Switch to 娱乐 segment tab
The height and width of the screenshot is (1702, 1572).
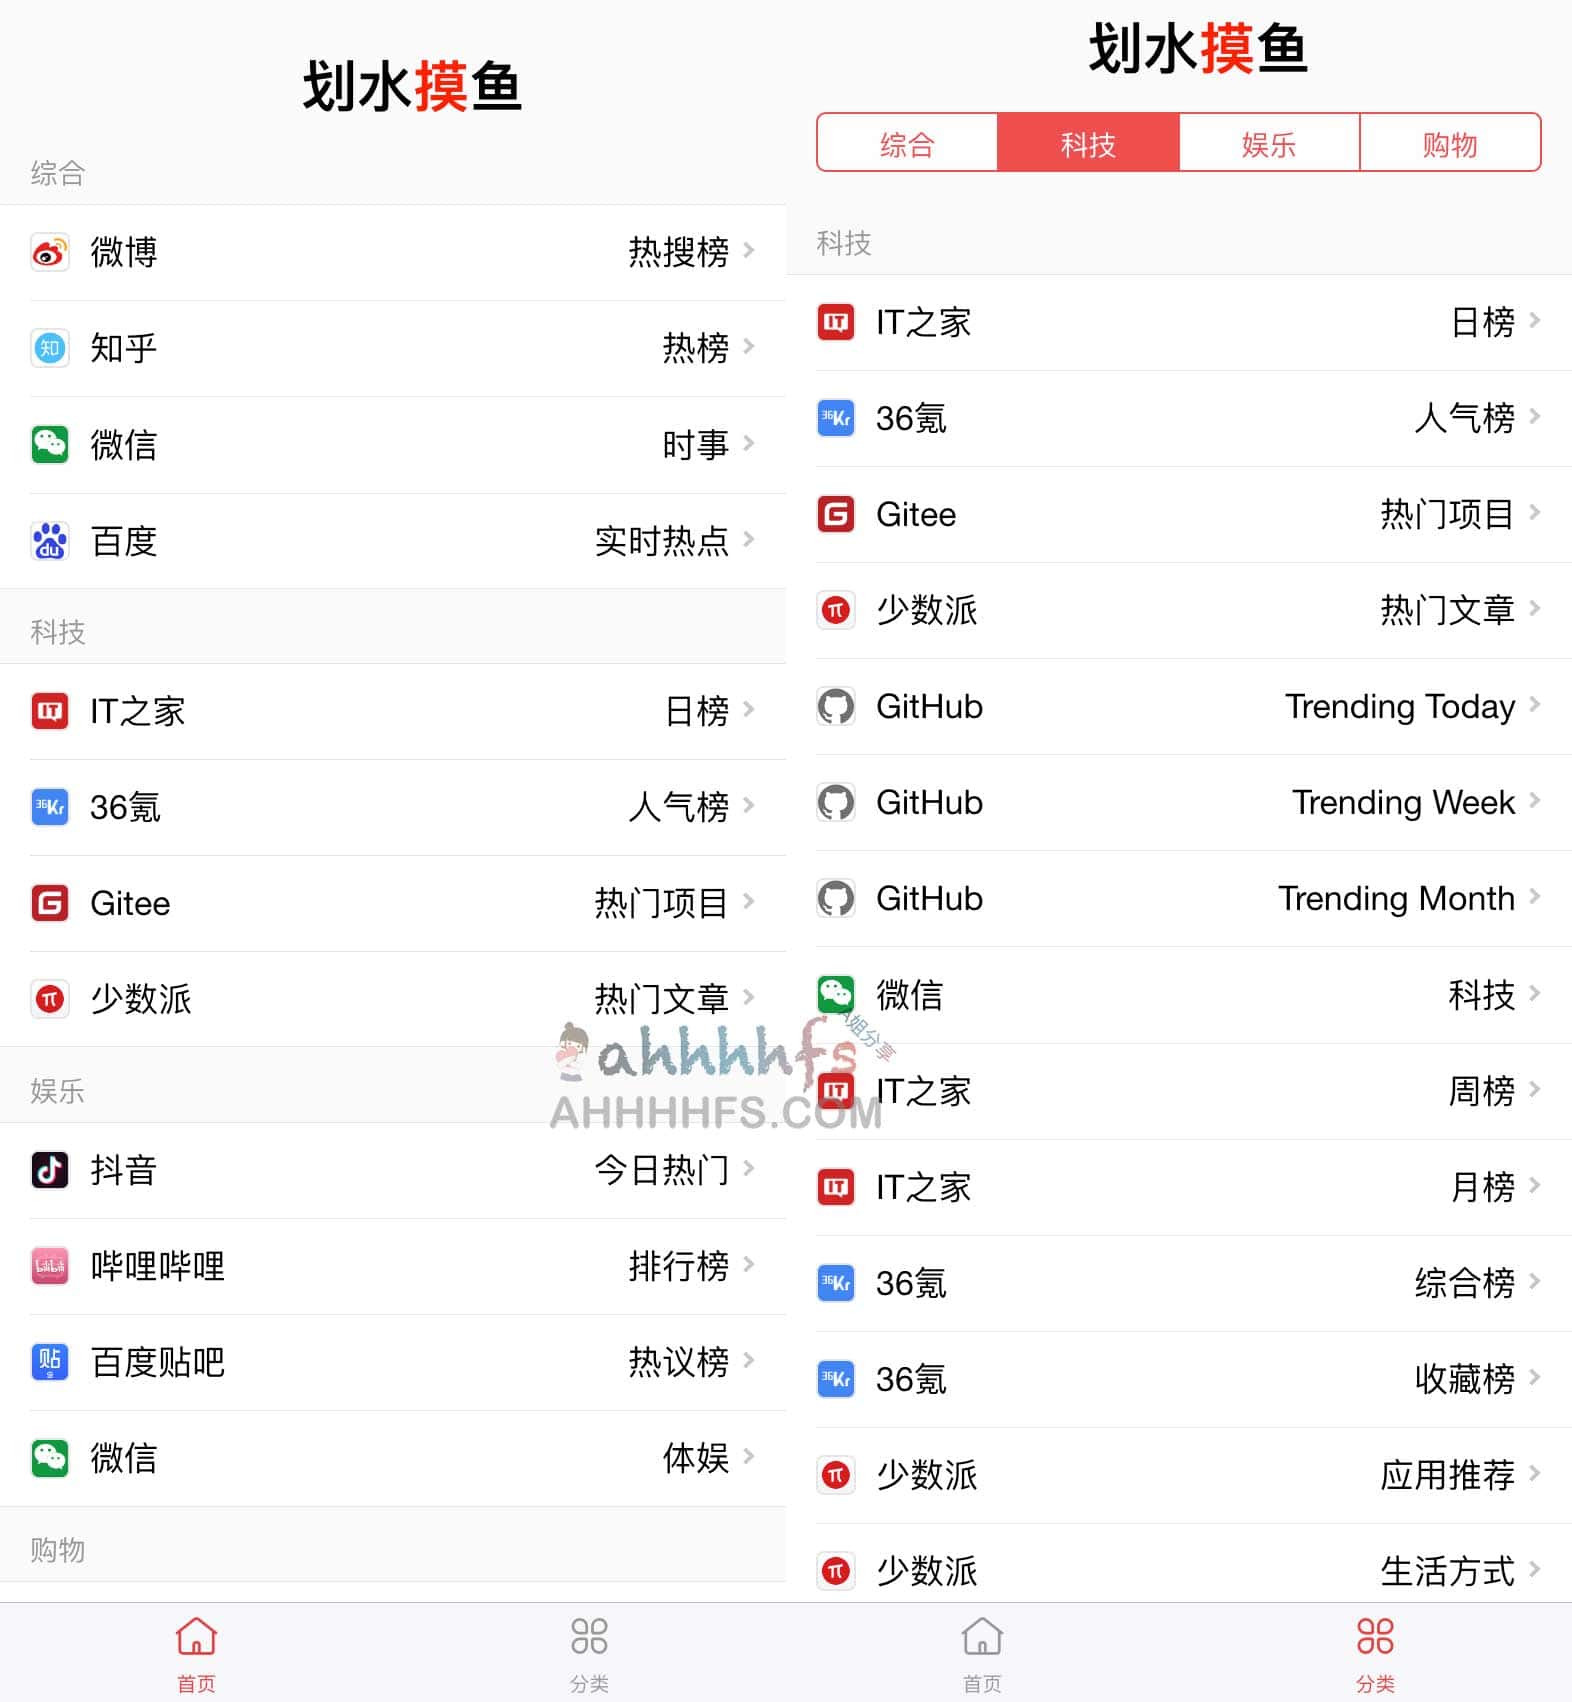(1269, 143)
